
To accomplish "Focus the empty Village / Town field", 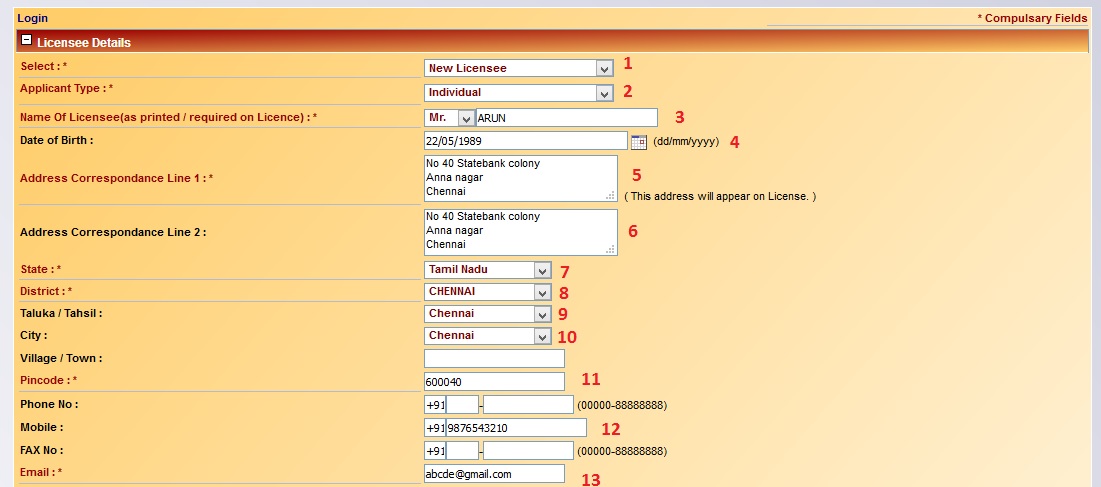I will [494, 358].
